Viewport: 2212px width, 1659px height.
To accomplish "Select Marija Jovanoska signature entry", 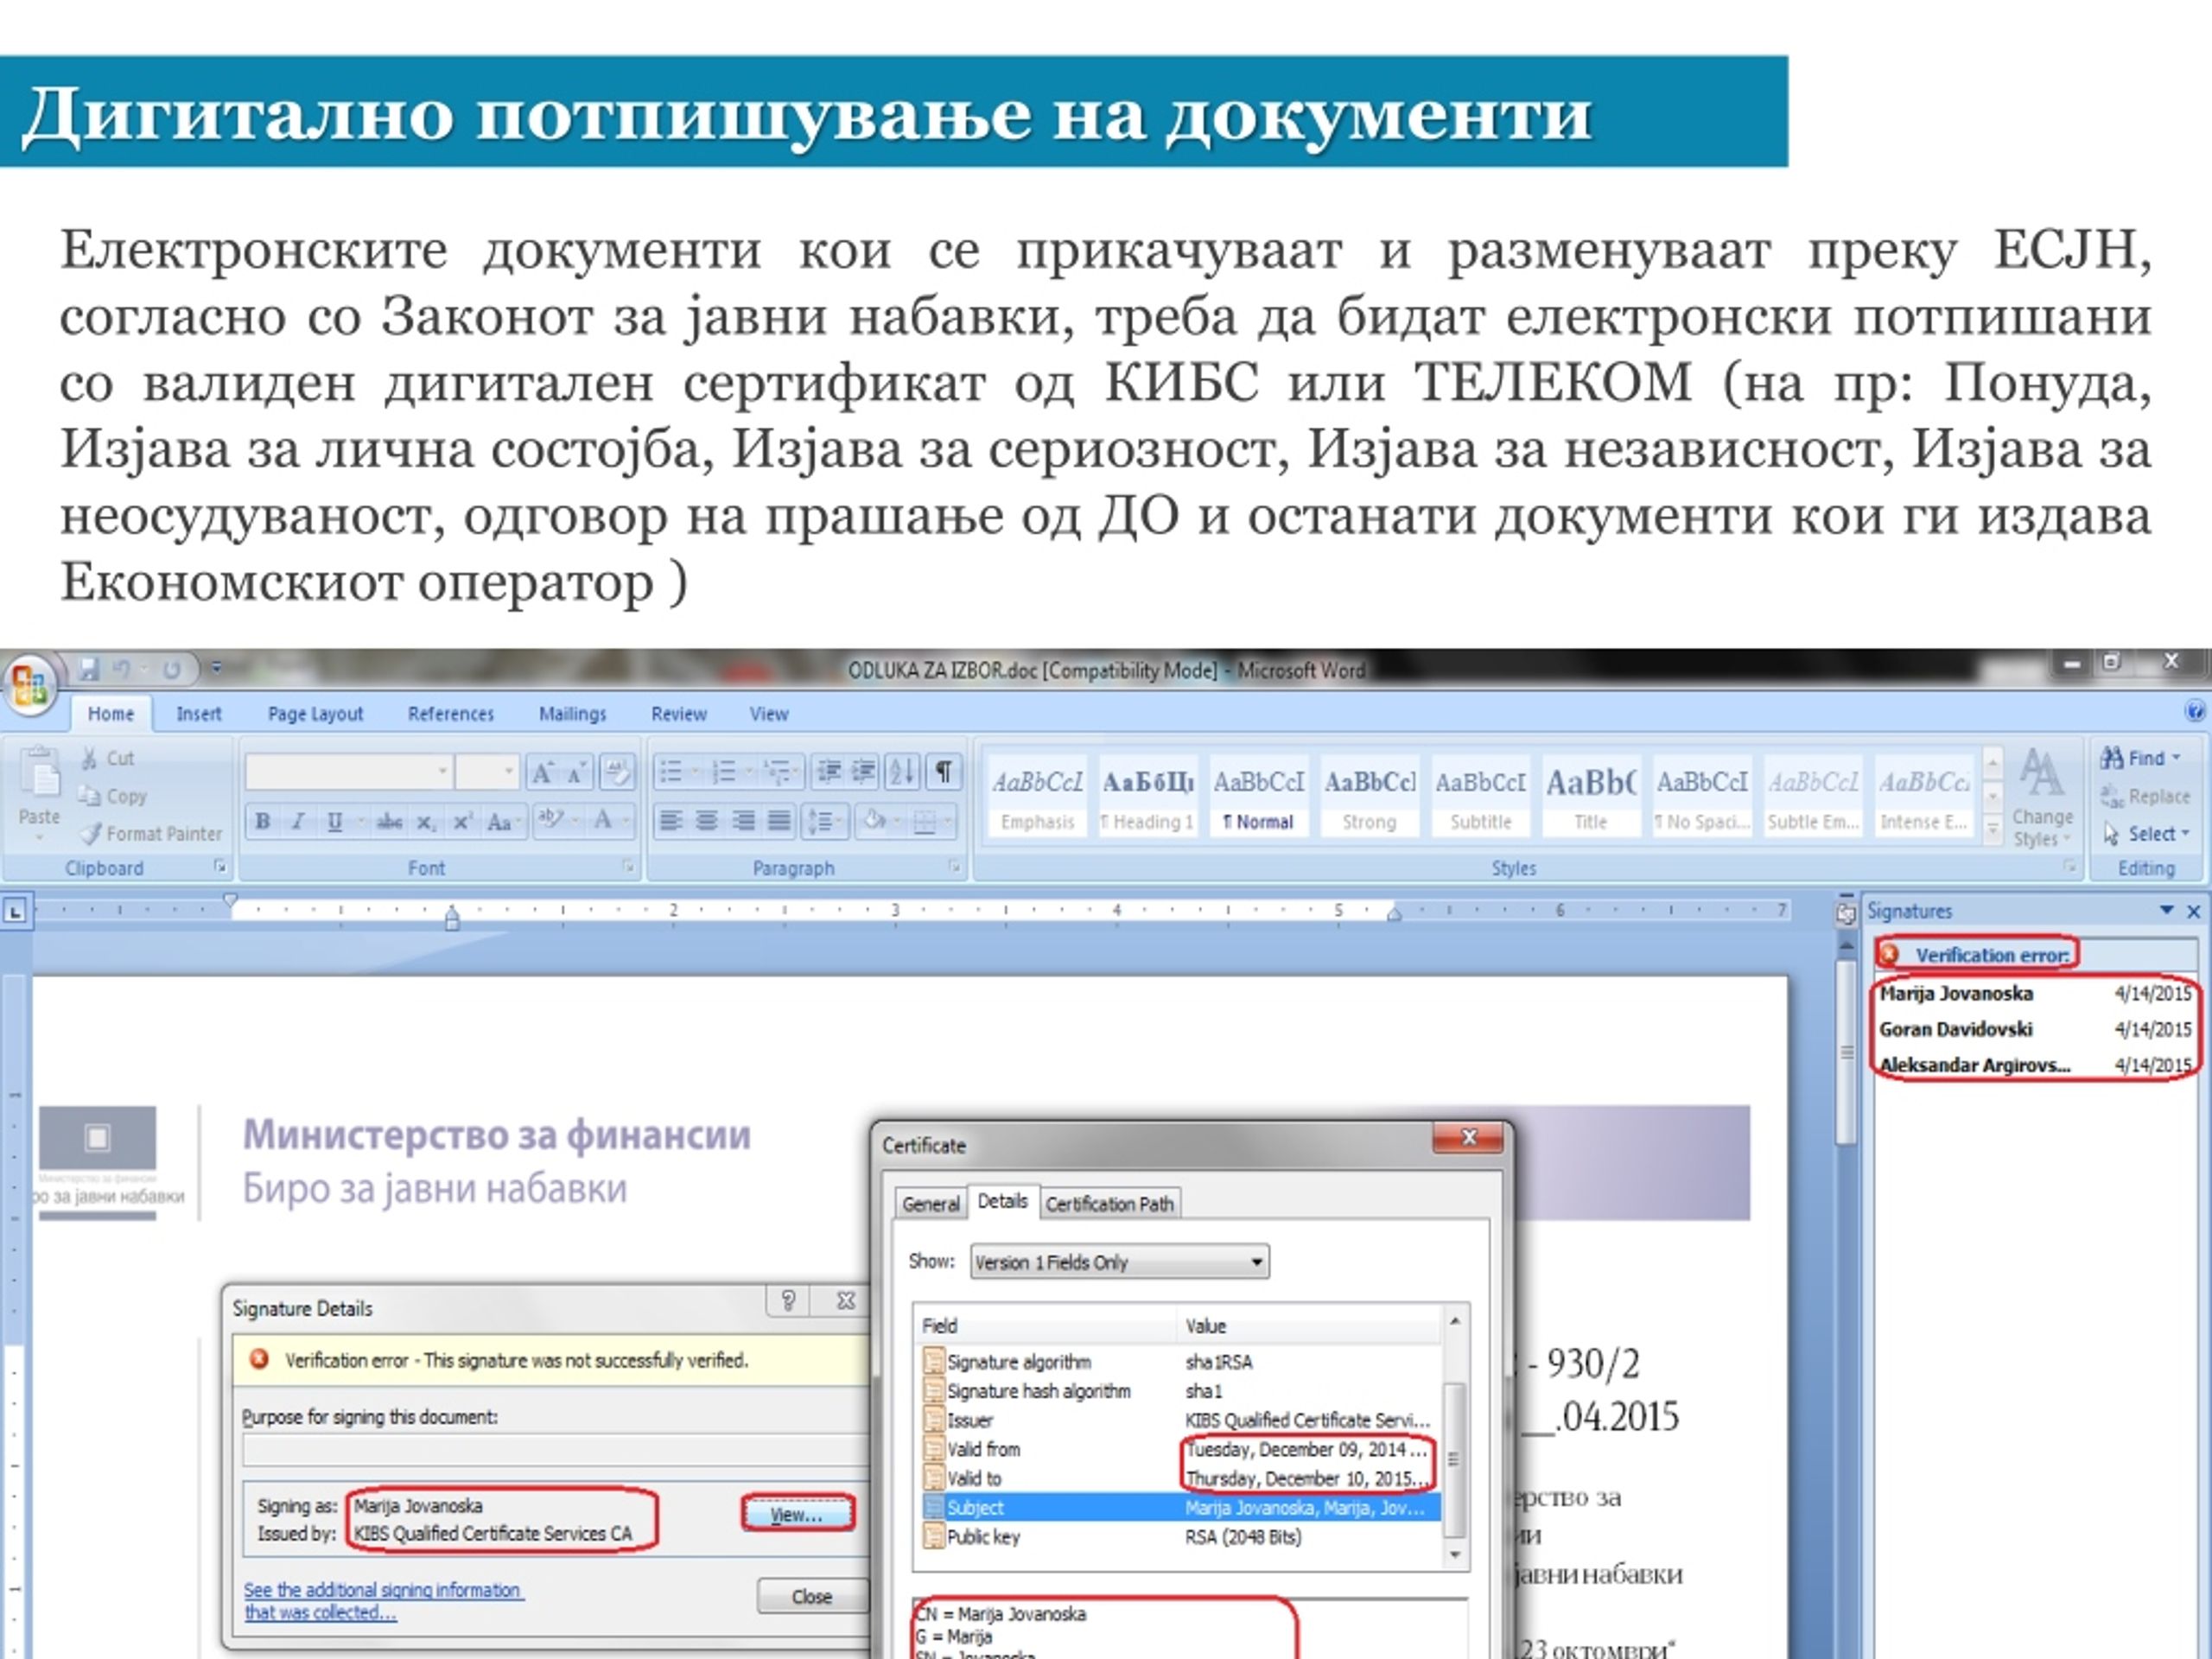I will (2034, 994).
